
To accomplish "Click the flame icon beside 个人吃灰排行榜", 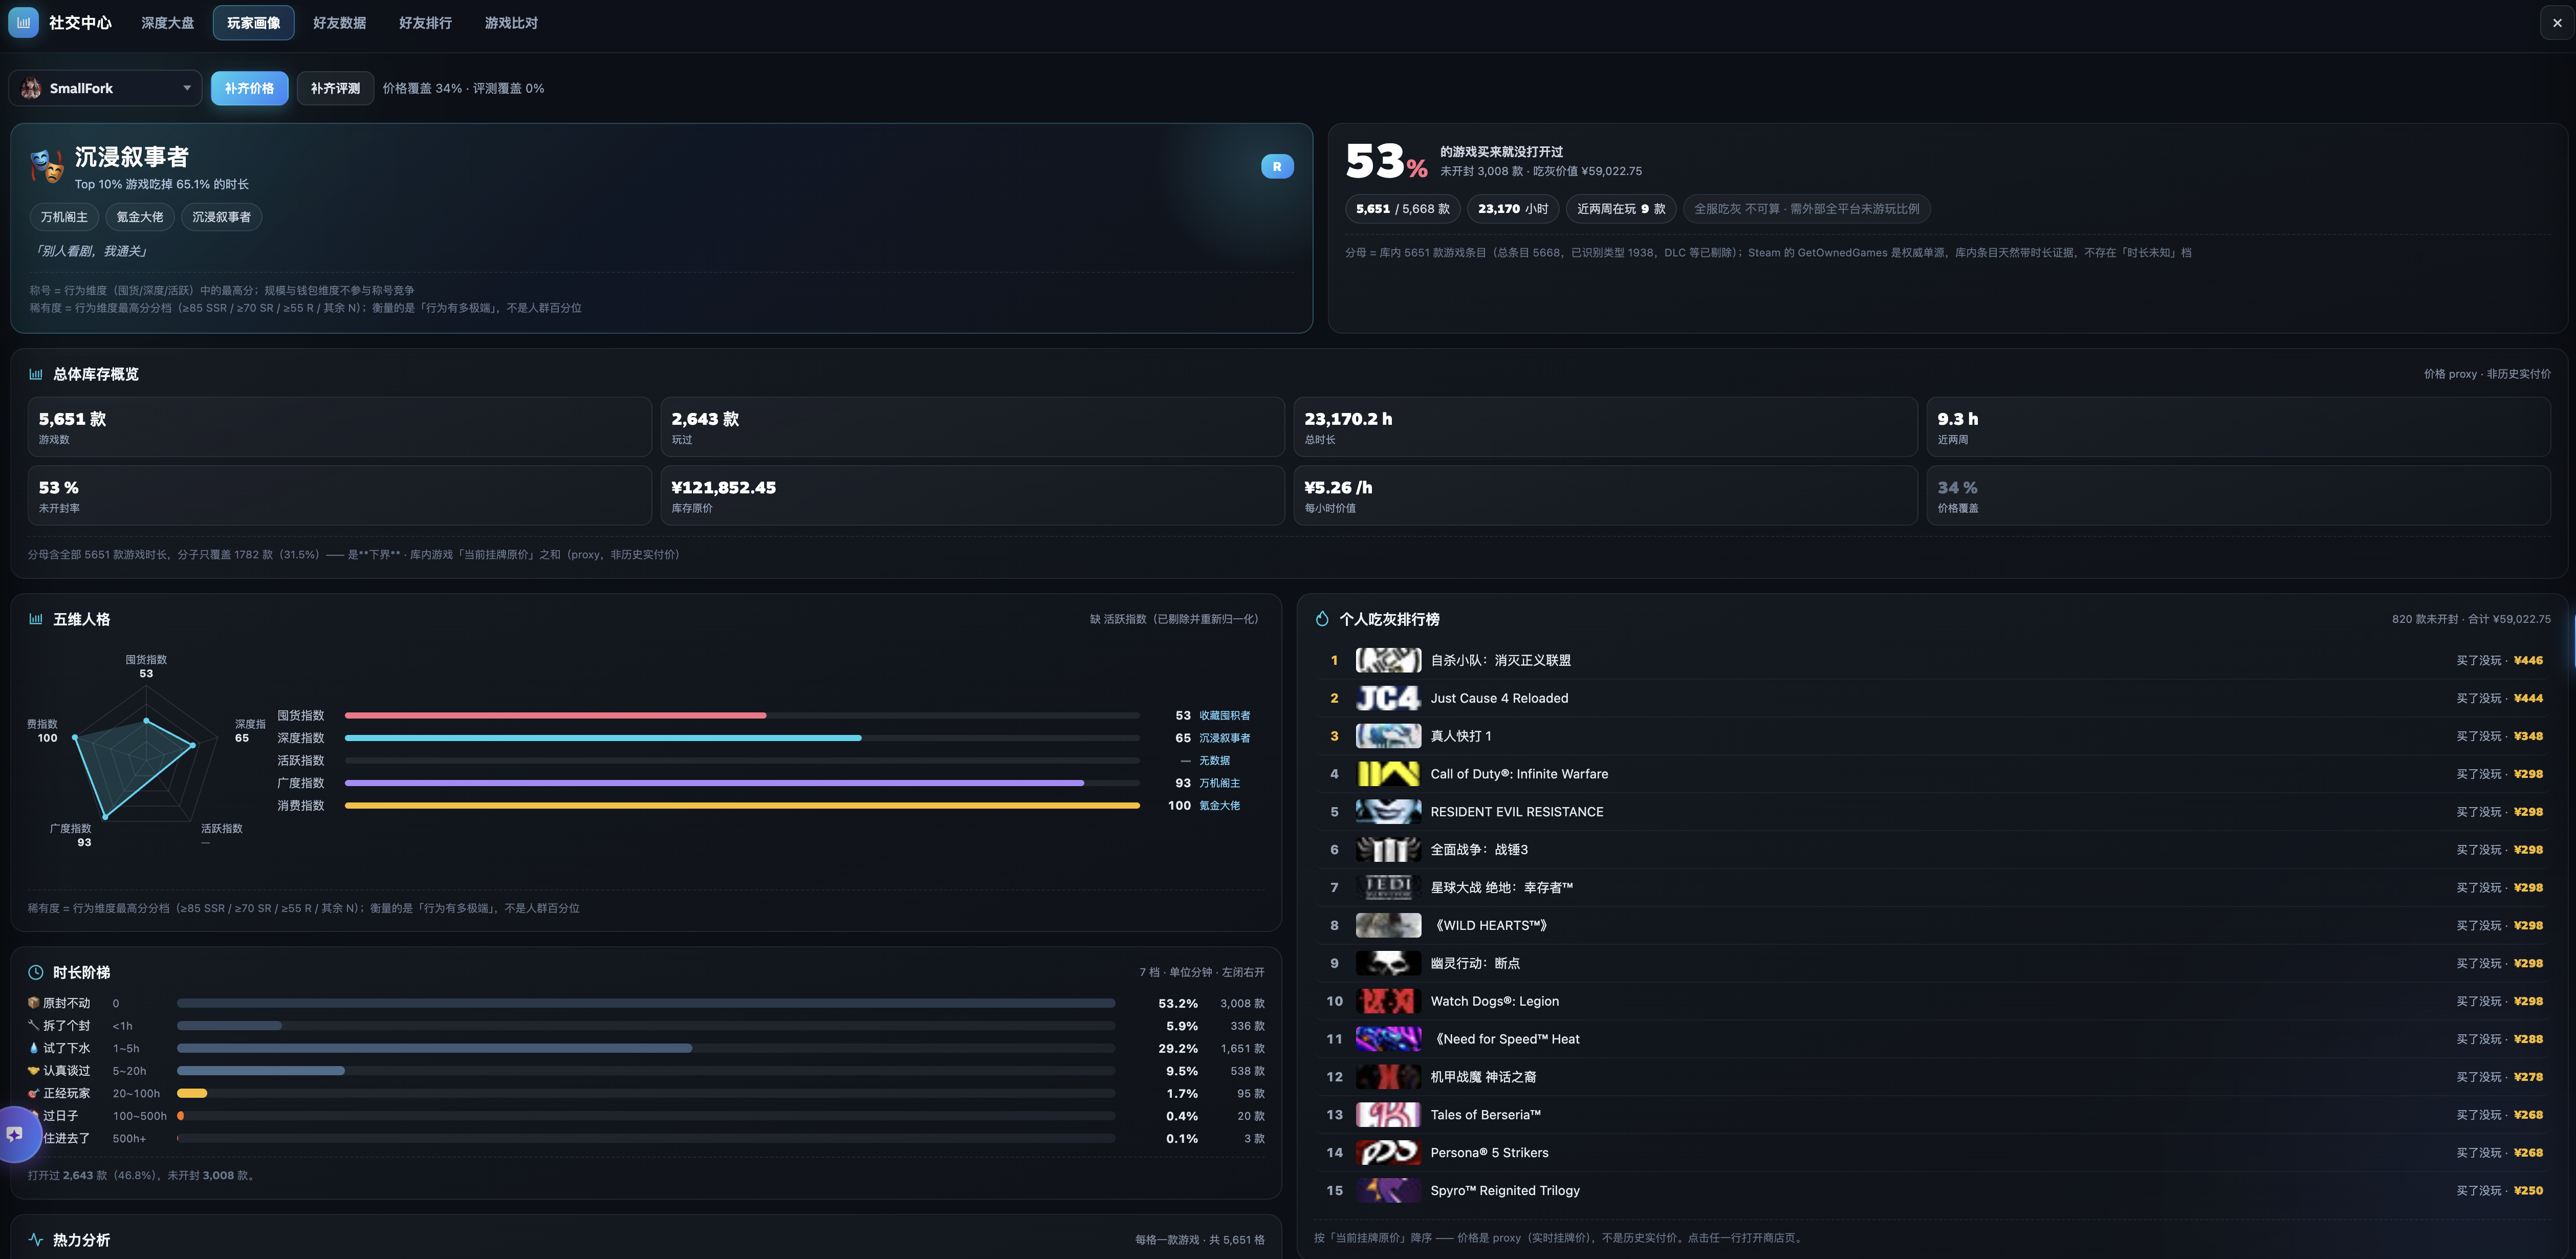I will (x=1322, y=619).
